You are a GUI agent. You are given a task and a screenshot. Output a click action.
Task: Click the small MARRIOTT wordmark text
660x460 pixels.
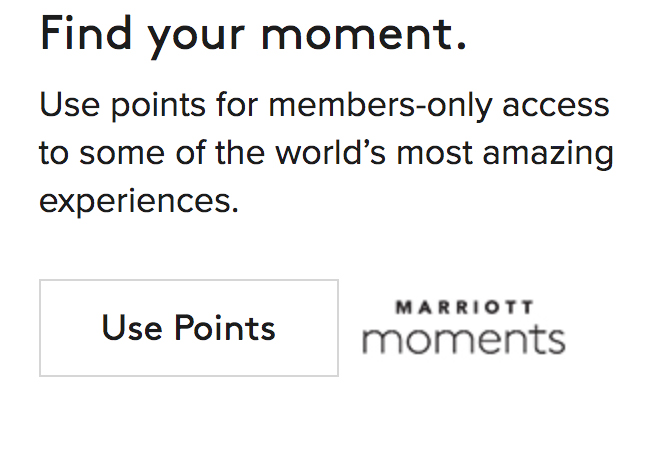463,307
